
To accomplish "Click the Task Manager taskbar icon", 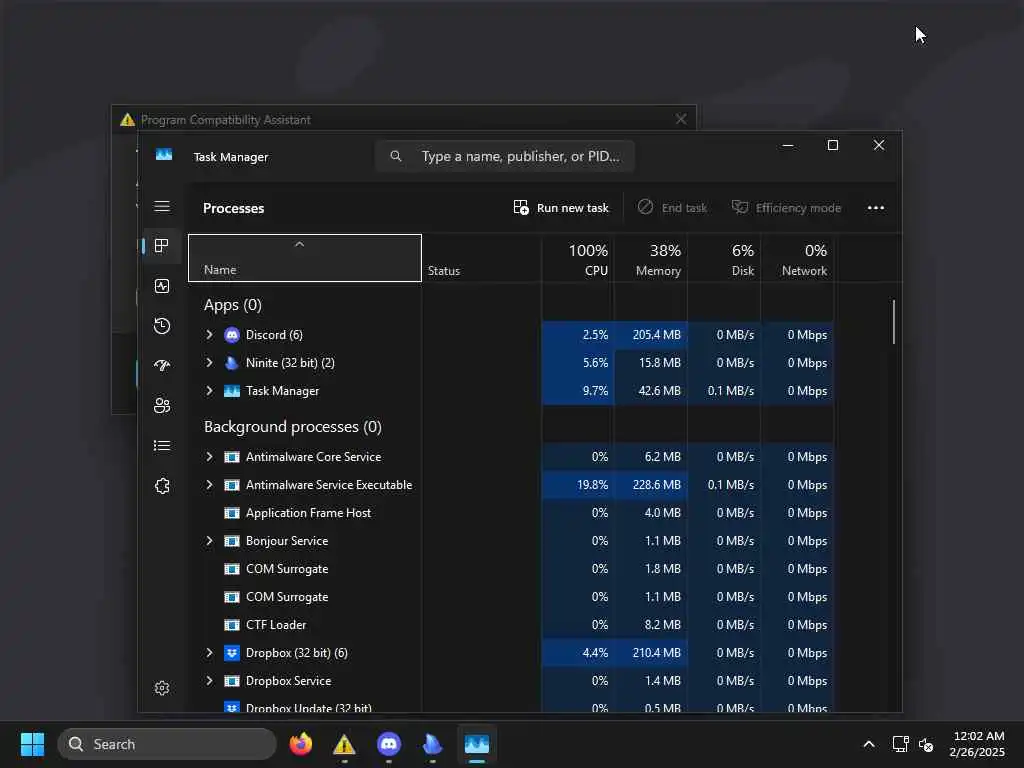I will coord(477,744).
